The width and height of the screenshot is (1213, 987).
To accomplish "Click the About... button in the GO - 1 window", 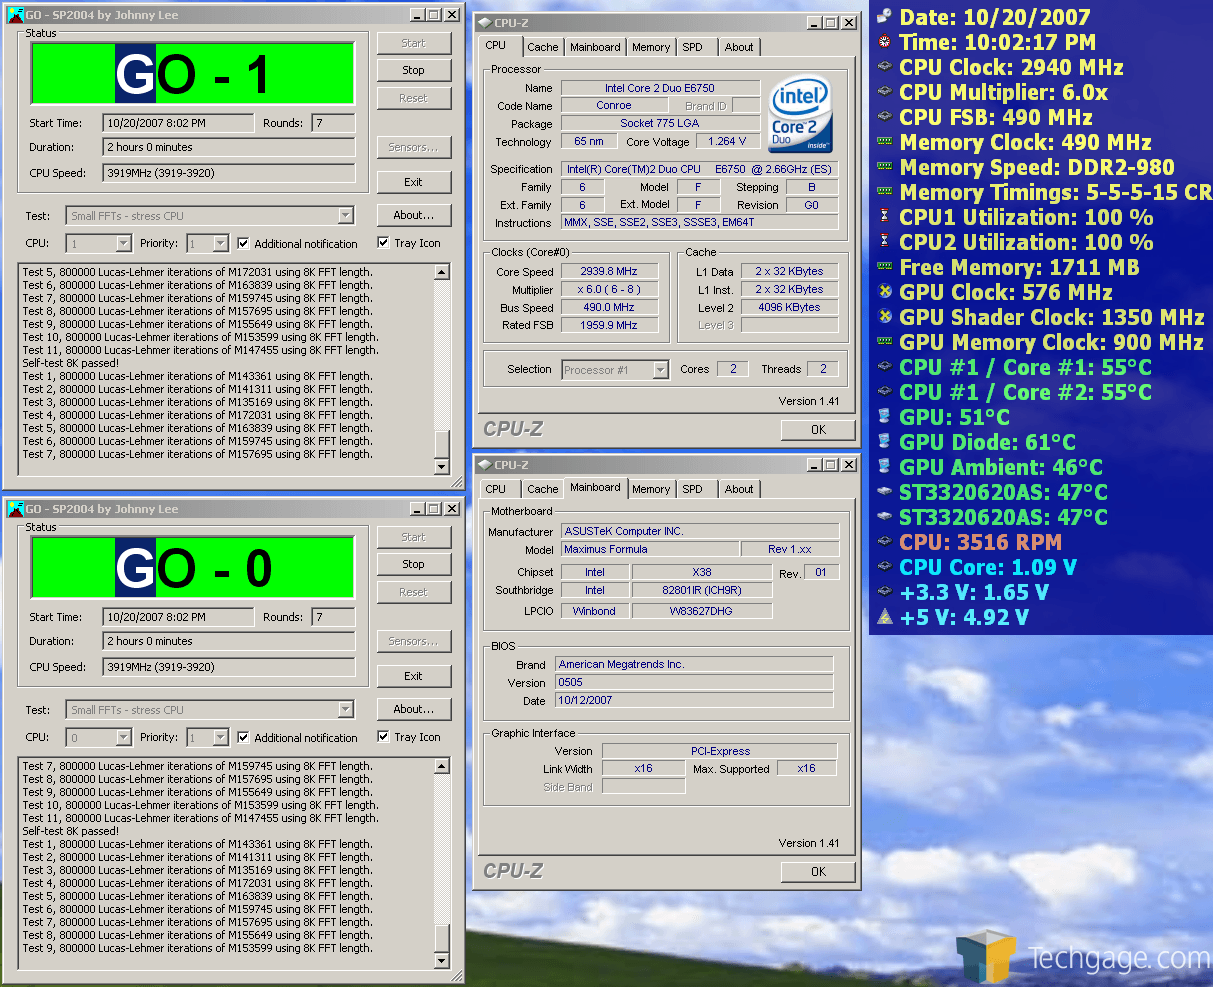I will pyautogui.click(x=414, y=215).
